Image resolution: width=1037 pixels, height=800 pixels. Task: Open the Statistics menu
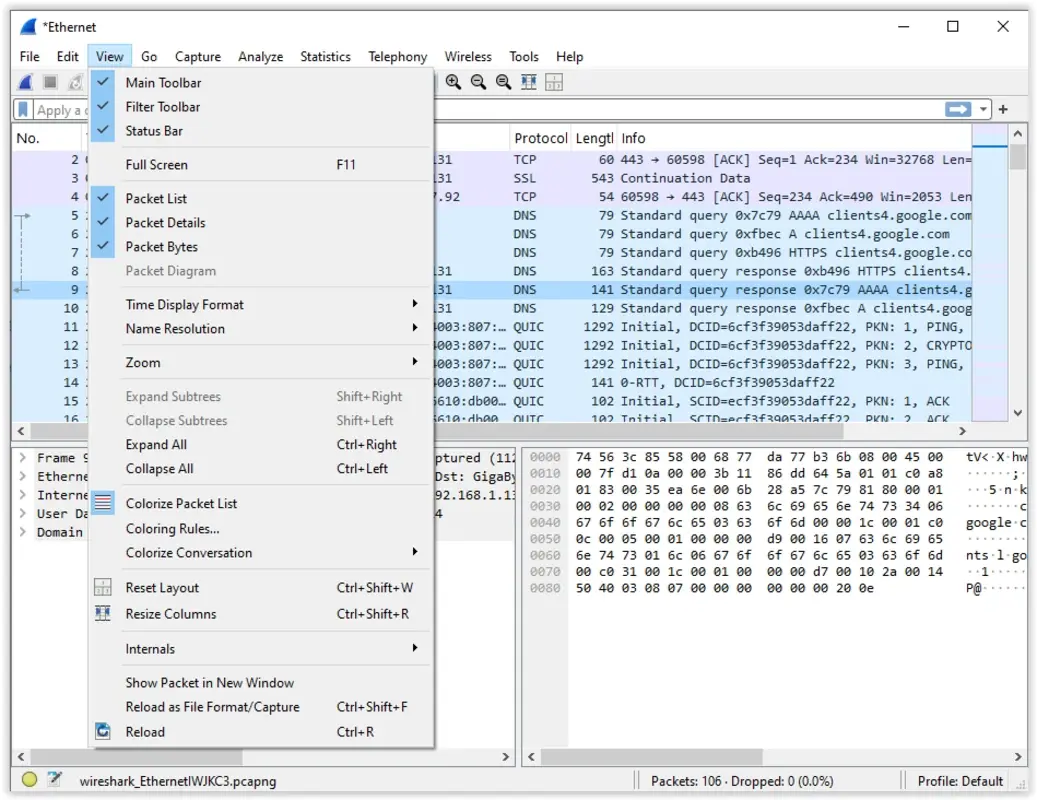pos(325,56)
